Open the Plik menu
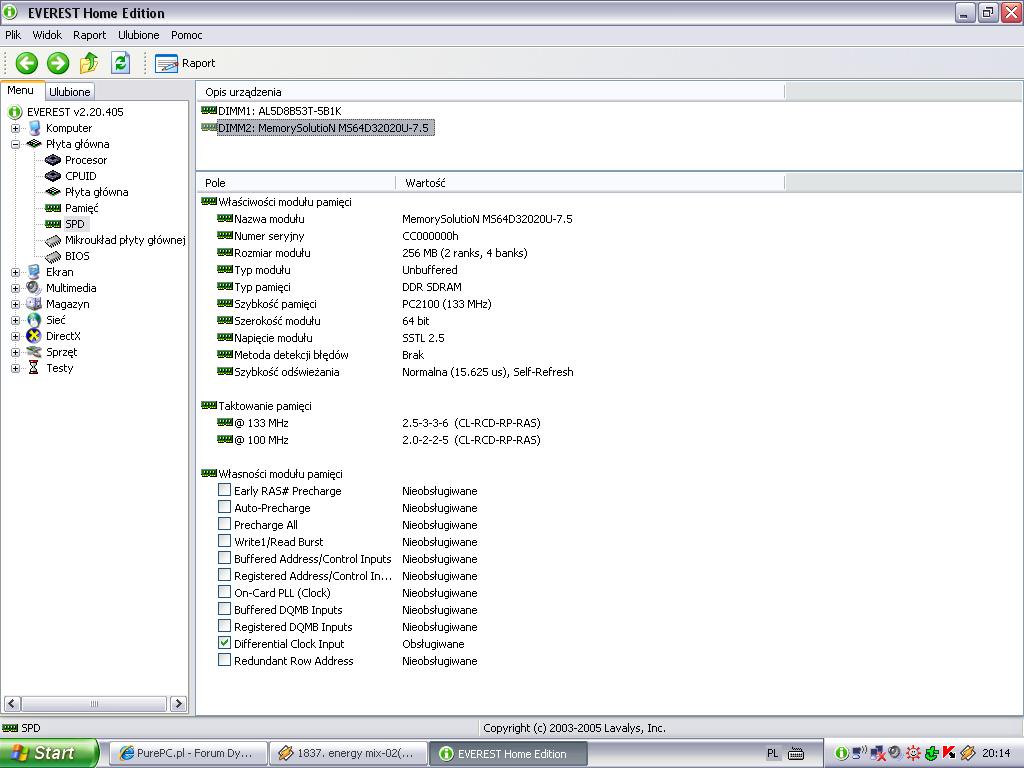 pos(13,35)
